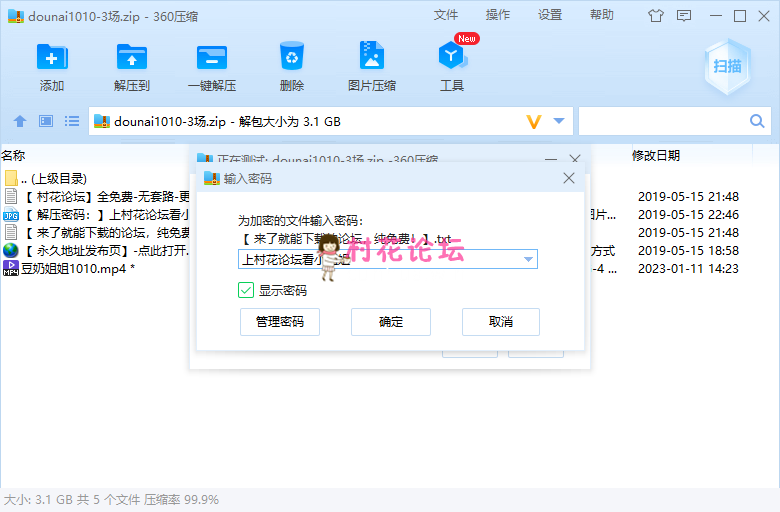The height and width of the screenshot is (512, 780).
Task: Close the 输入密码 dialog
Action: point(569,178)
